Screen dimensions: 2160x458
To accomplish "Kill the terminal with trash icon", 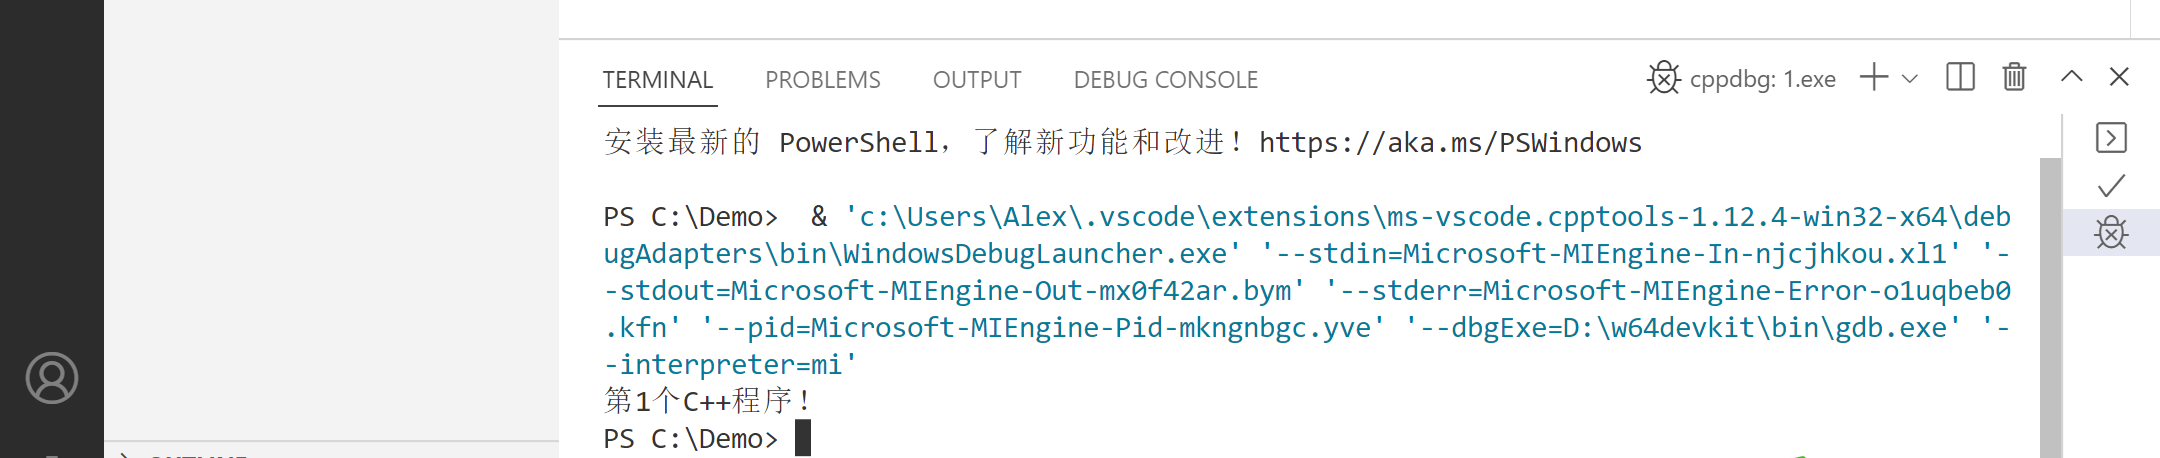I will (2014, 77).
